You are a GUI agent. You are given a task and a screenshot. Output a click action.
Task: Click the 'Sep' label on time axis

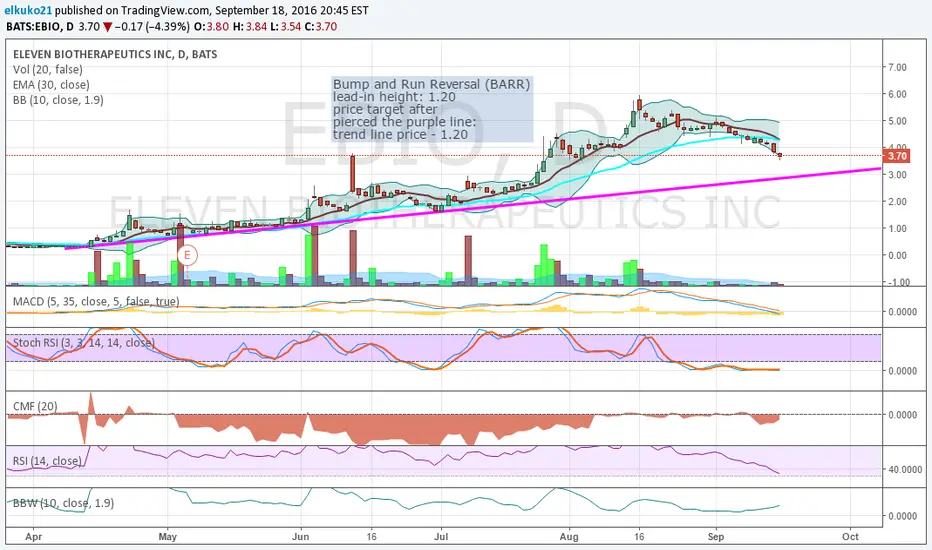(x=716, y=536)
